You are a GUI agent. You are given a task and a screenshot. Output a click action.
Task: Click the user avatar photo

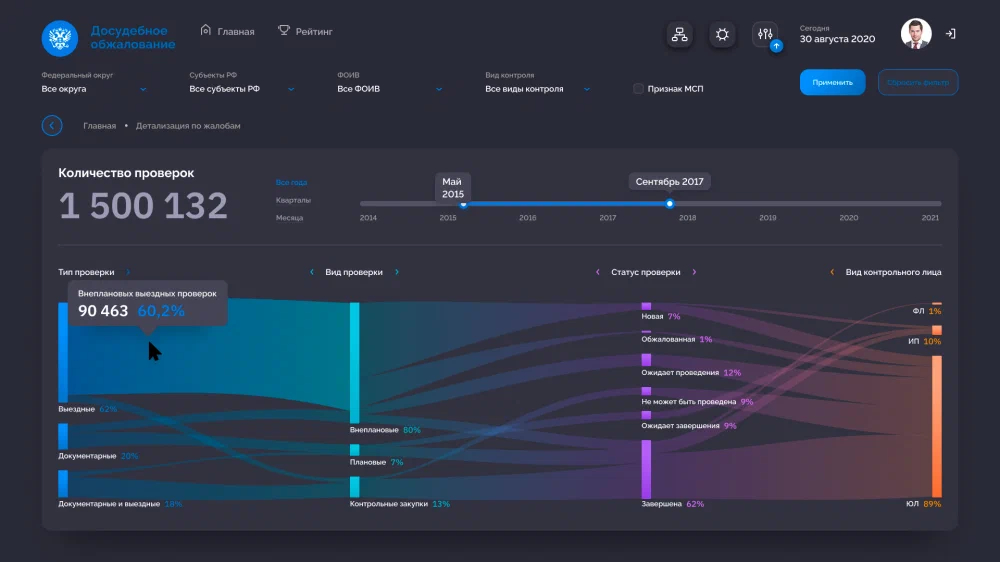(x=916, y=34)
